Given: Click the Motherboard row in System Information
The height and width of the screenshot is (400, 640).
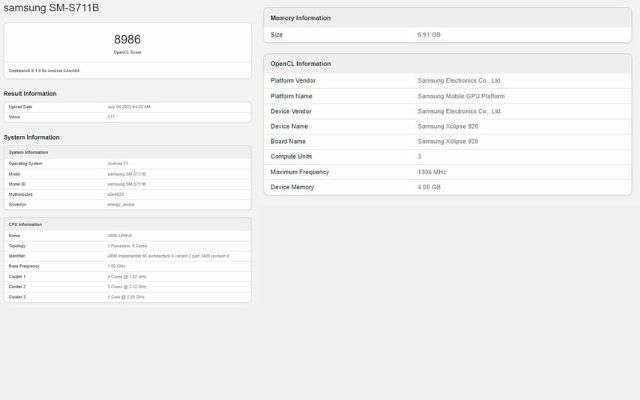Looking at the screenshot, I should point(127,194).
